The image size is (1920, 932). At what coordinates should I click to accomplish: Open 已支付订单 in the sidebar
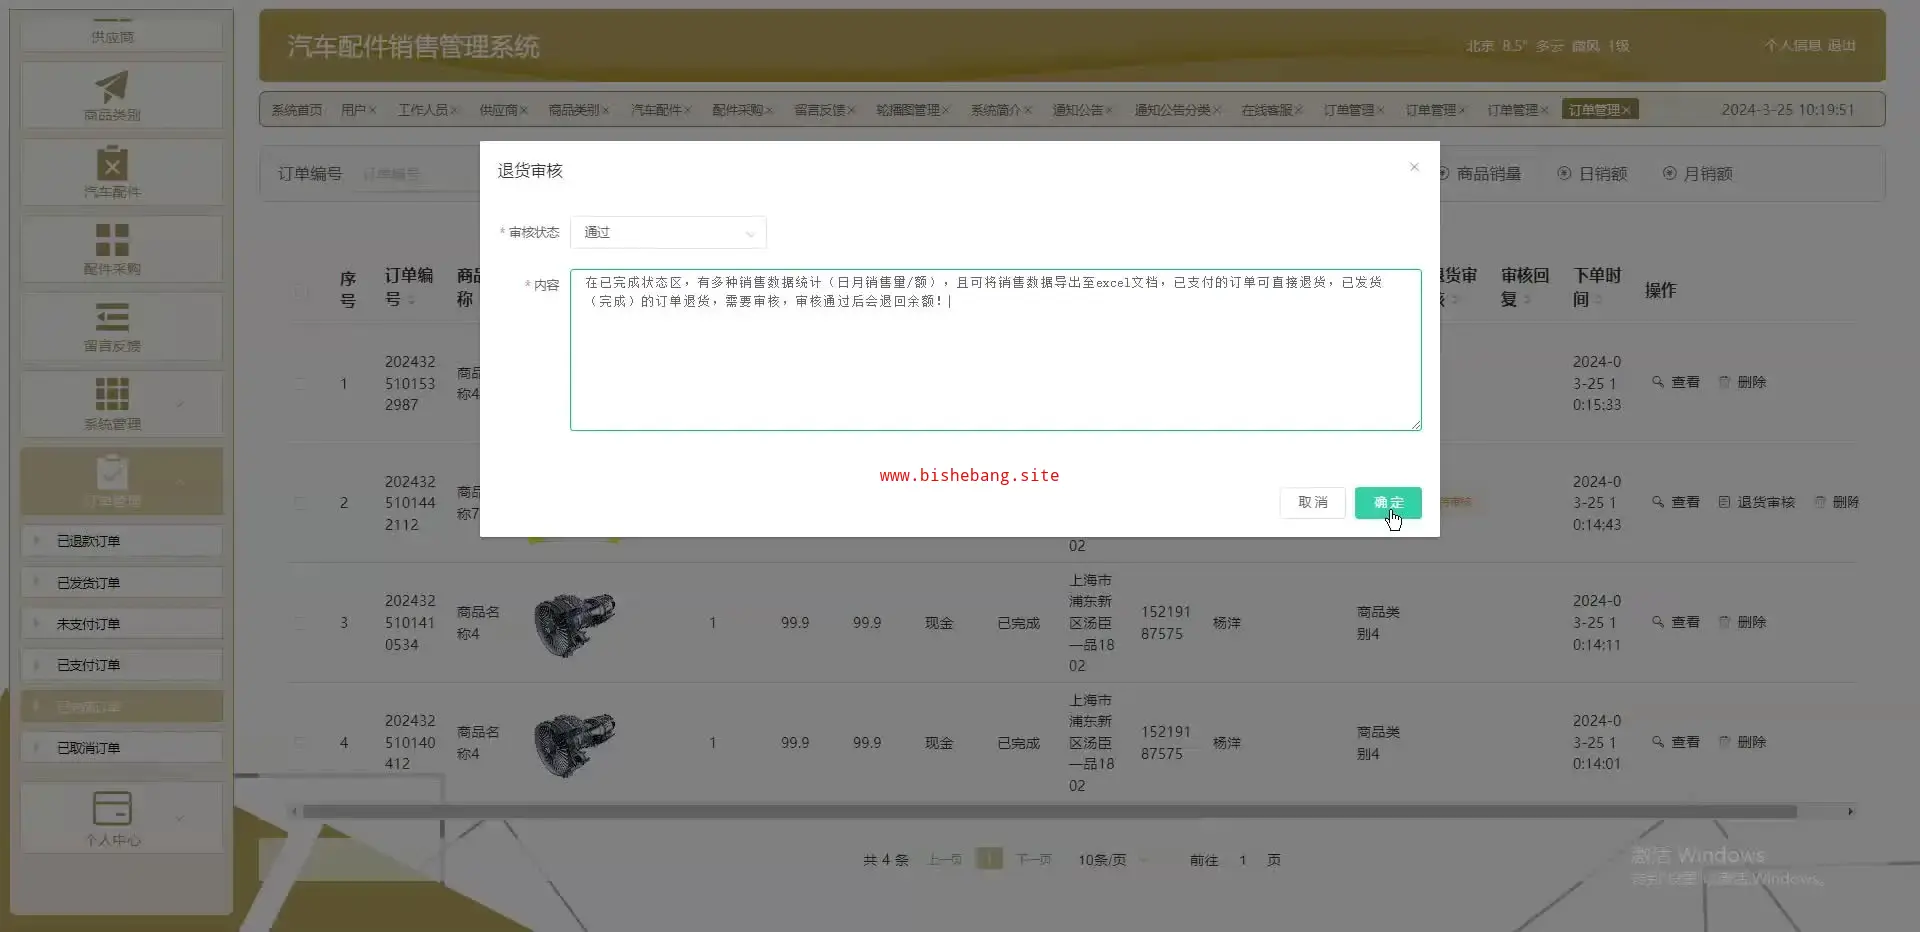[x=121, y=665]
